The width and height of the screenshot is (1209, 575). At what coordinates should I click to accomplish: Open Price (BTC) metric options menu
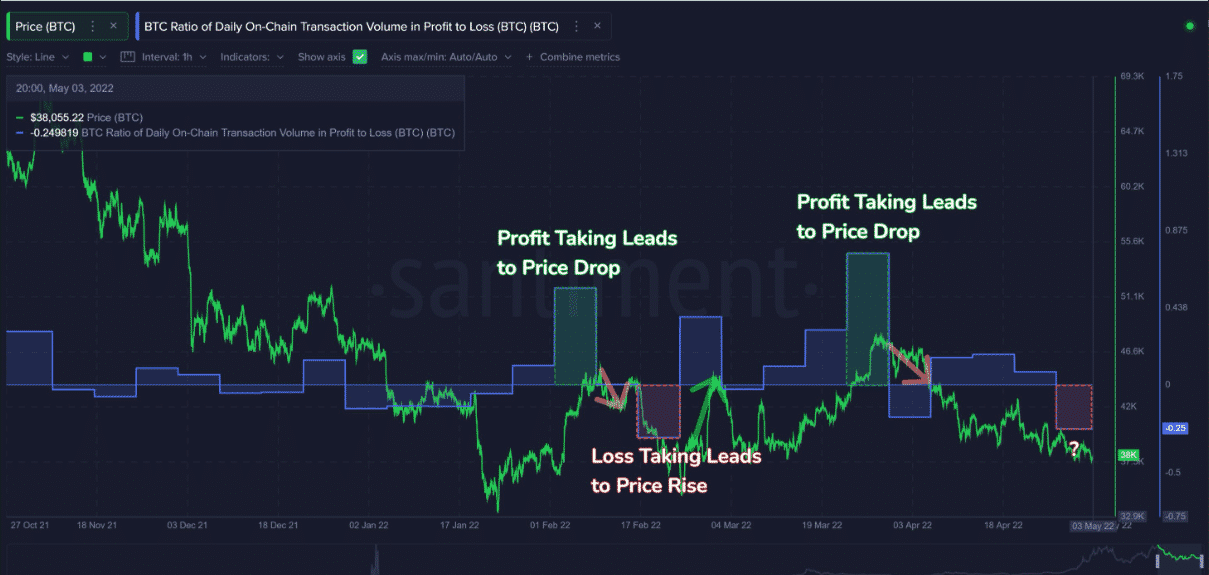(93, 26)
